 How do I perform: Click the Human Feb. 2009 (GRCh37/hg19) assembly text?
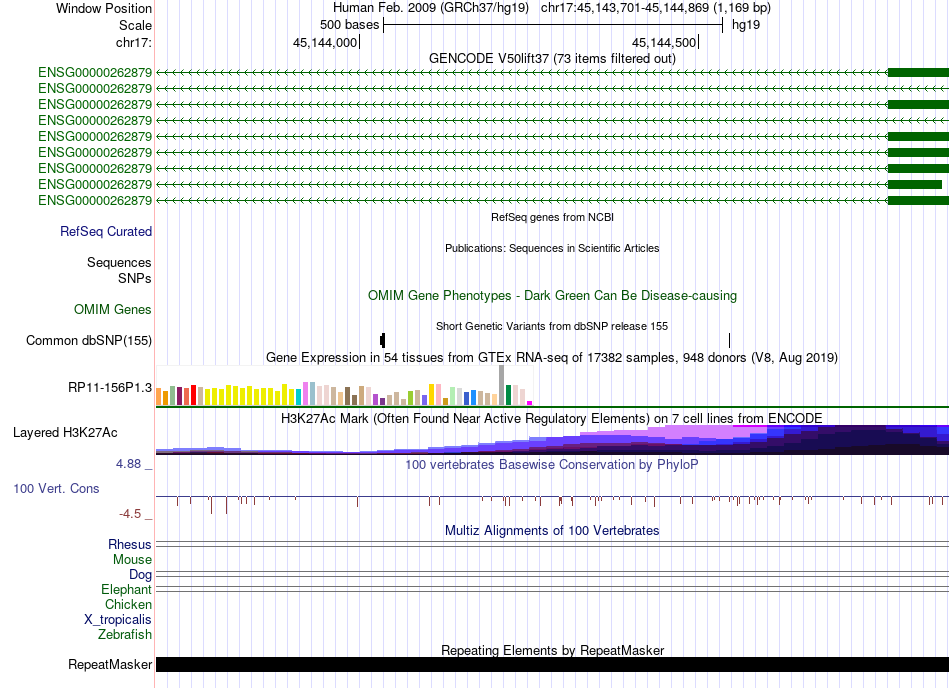pos(431,8)
